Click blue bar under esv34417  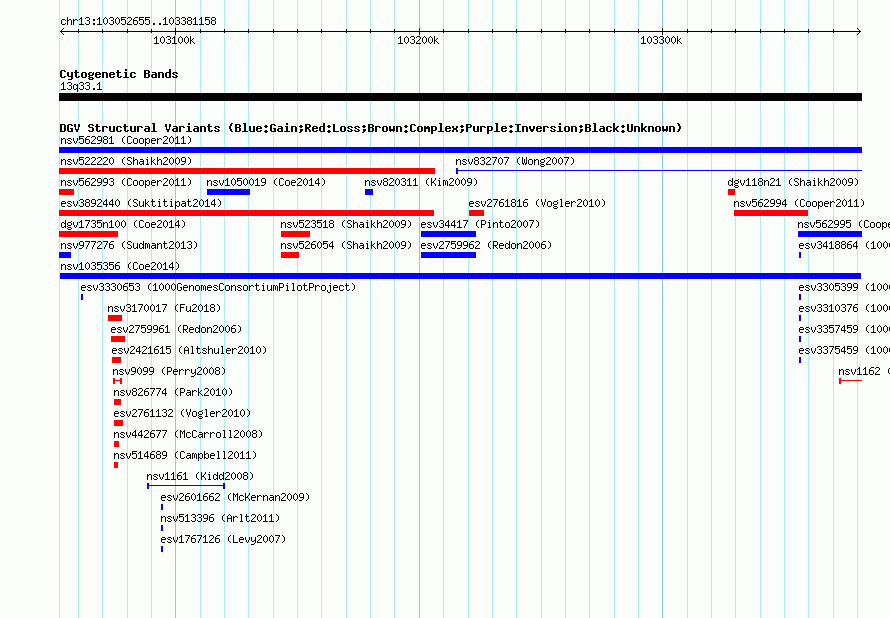point(448,234)
